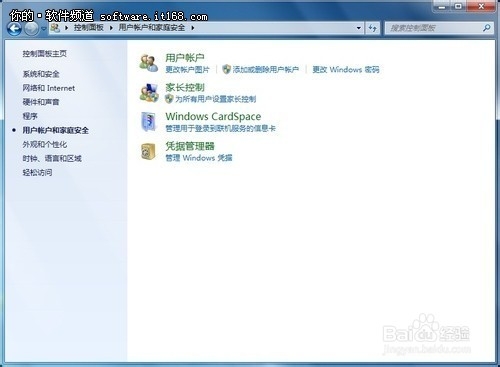Screen dimensions: 500x367
Task: Select 用户帐户和家庭安全 in the address breadcrumb
Action: coord(152,28)
